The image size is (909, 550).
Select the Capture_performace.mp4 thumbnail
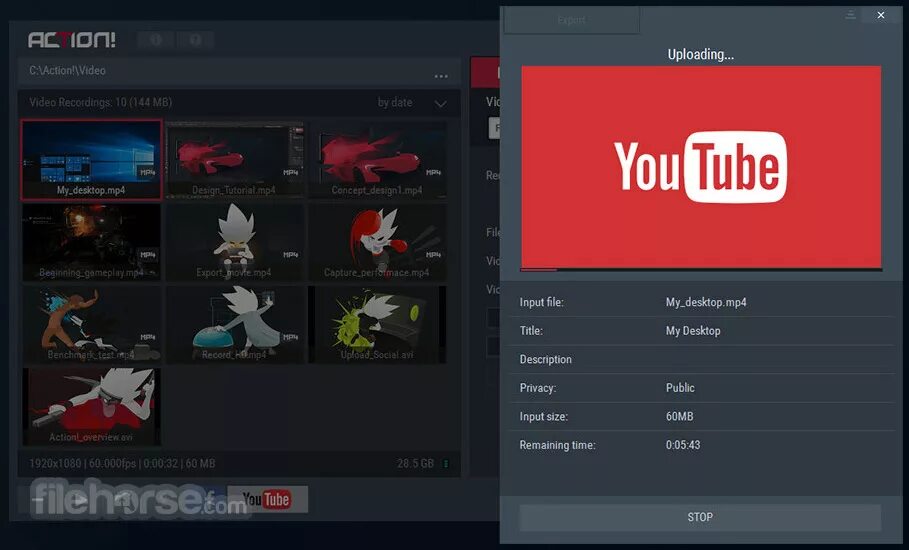pos(377,242)
